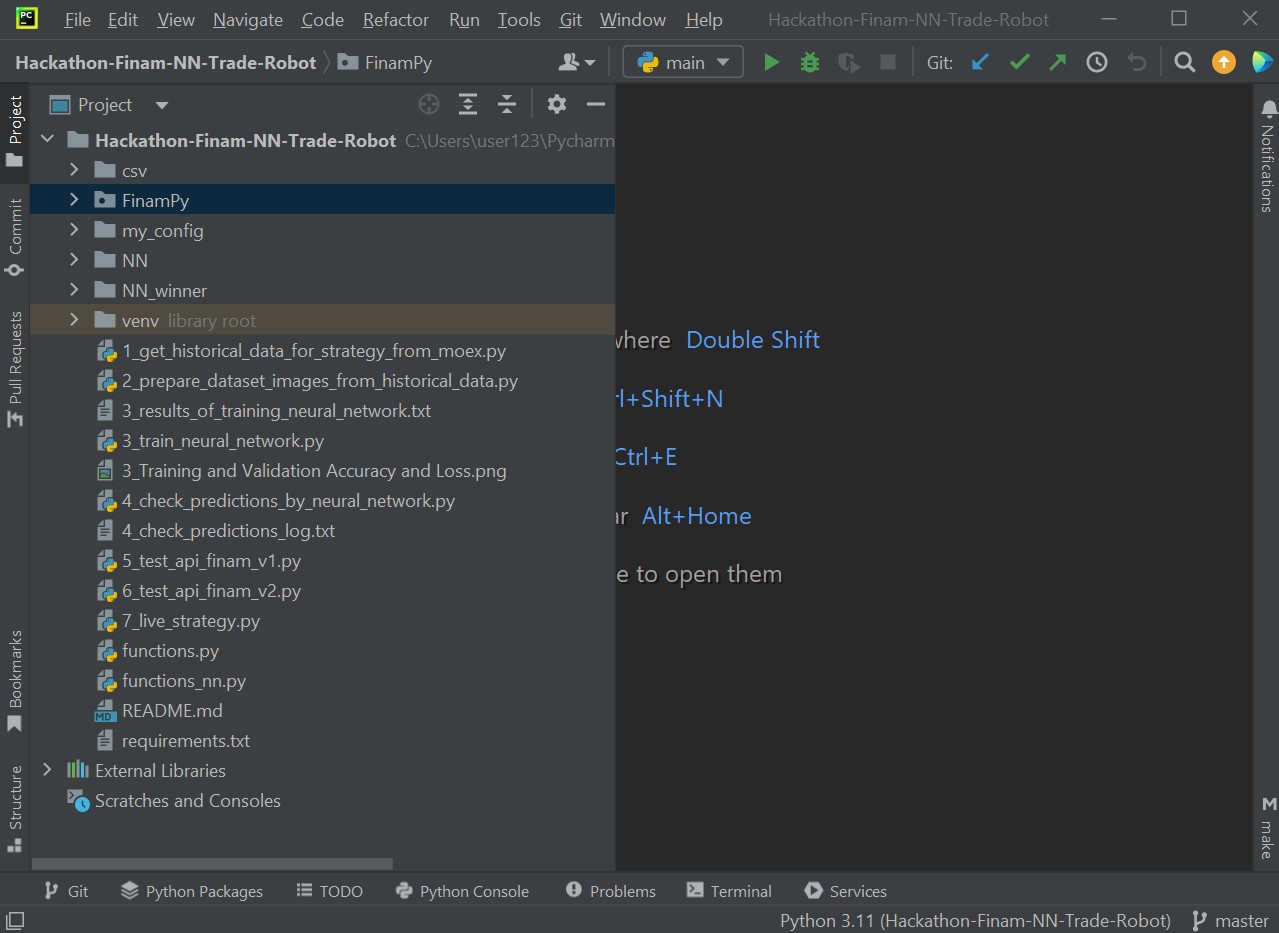Toggle the Bookmarks tool window

tap(15, 682)
